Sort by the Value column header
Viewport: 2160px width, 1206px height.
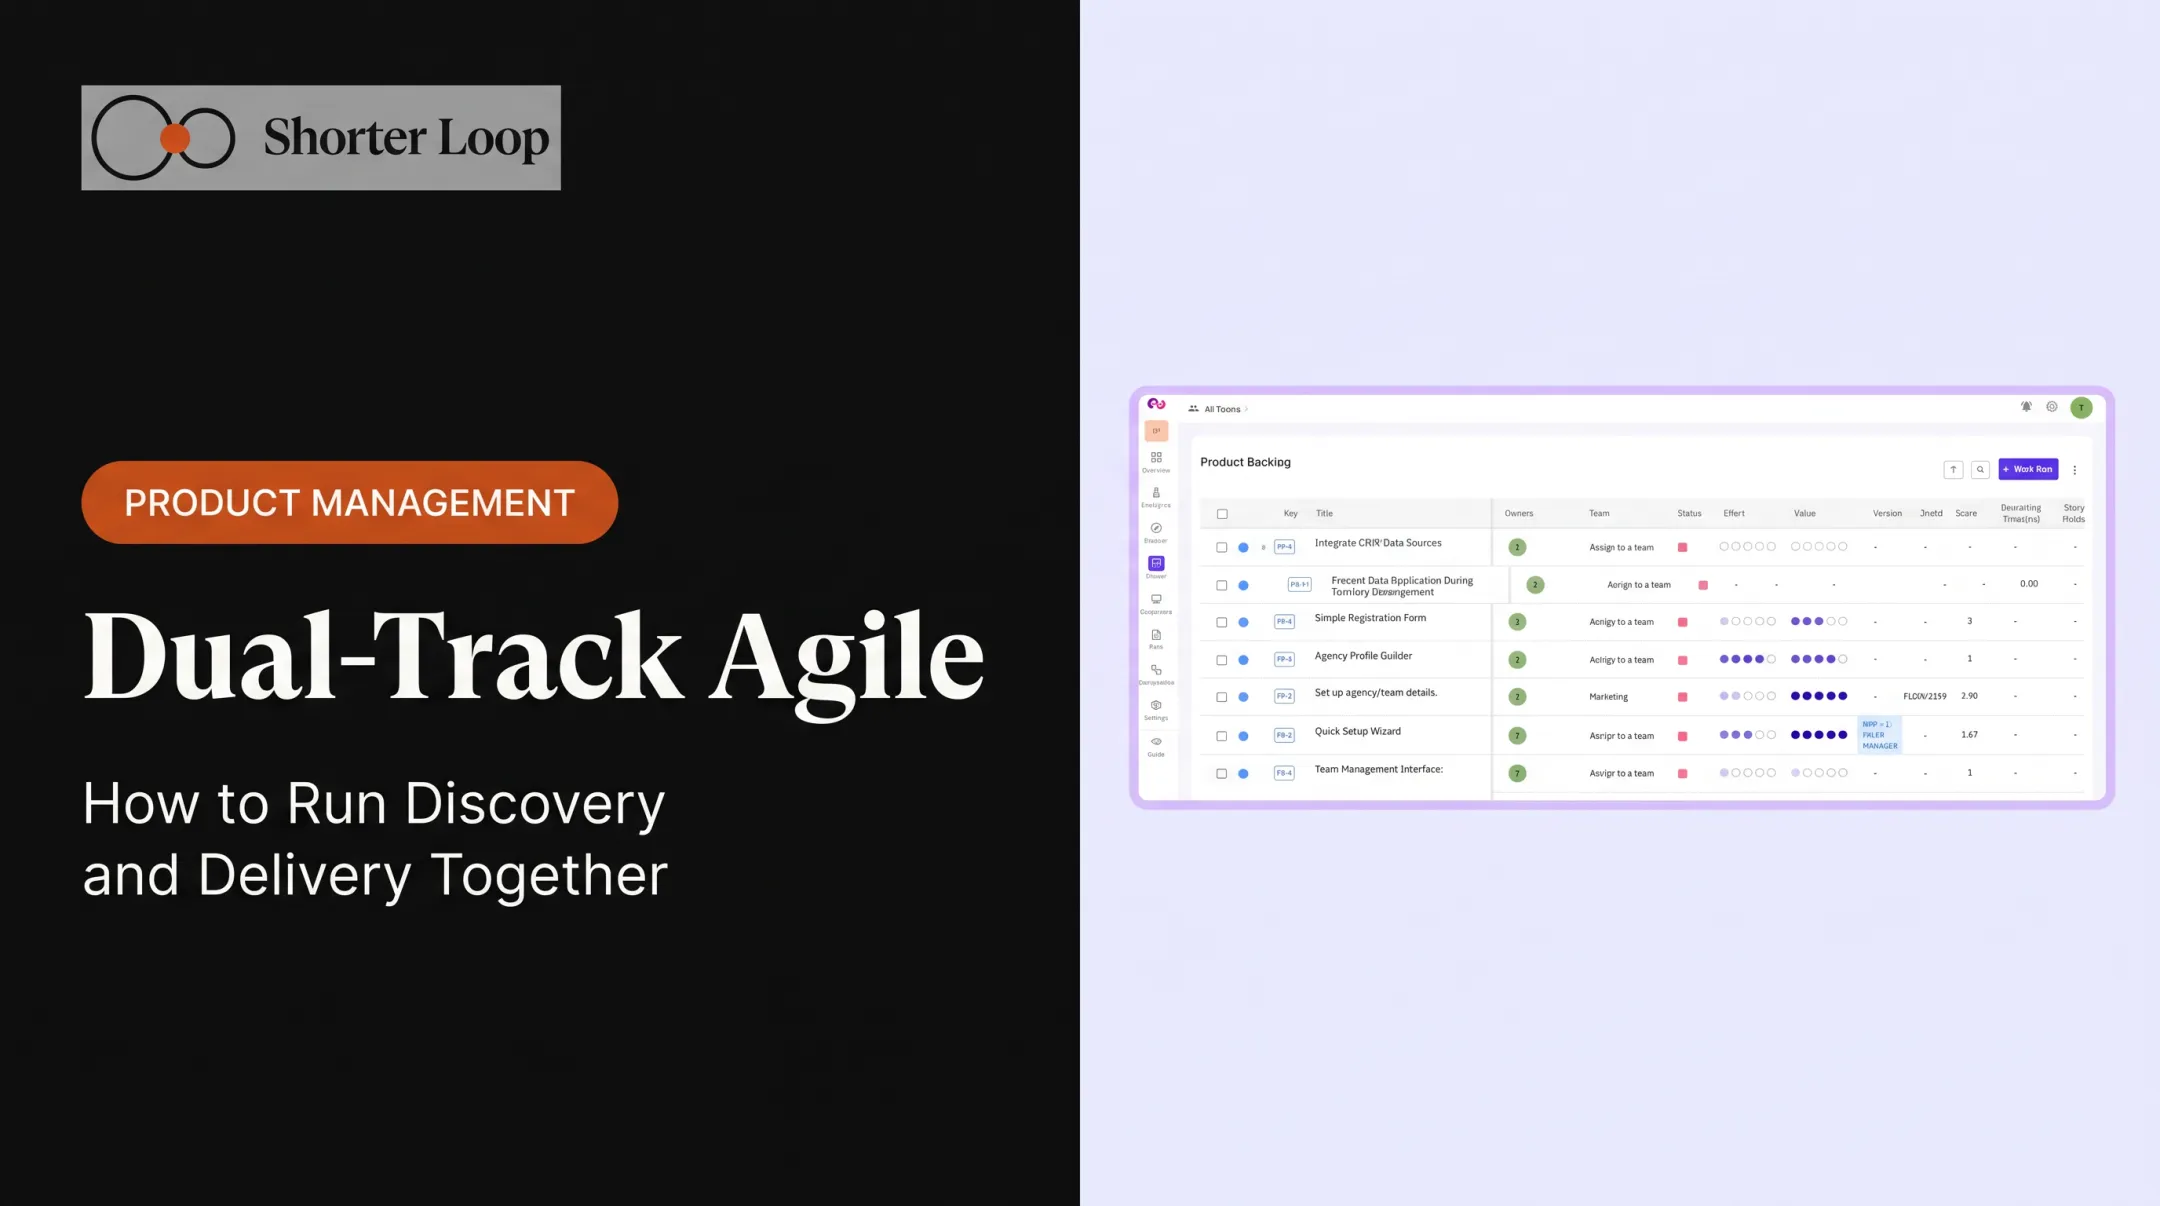1804,514
